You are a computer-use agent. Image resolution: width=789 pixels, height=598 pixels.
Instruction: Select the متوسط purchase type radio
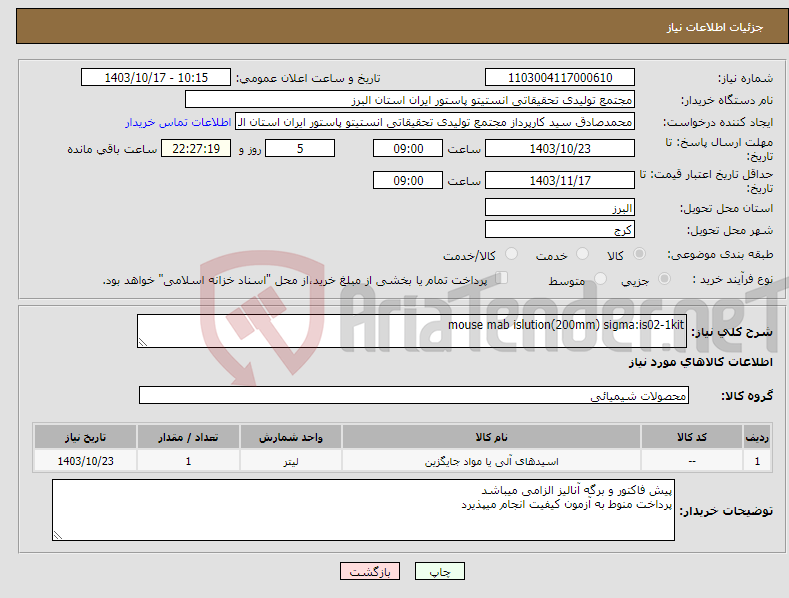pyautogui.click(x=600, y=278)
